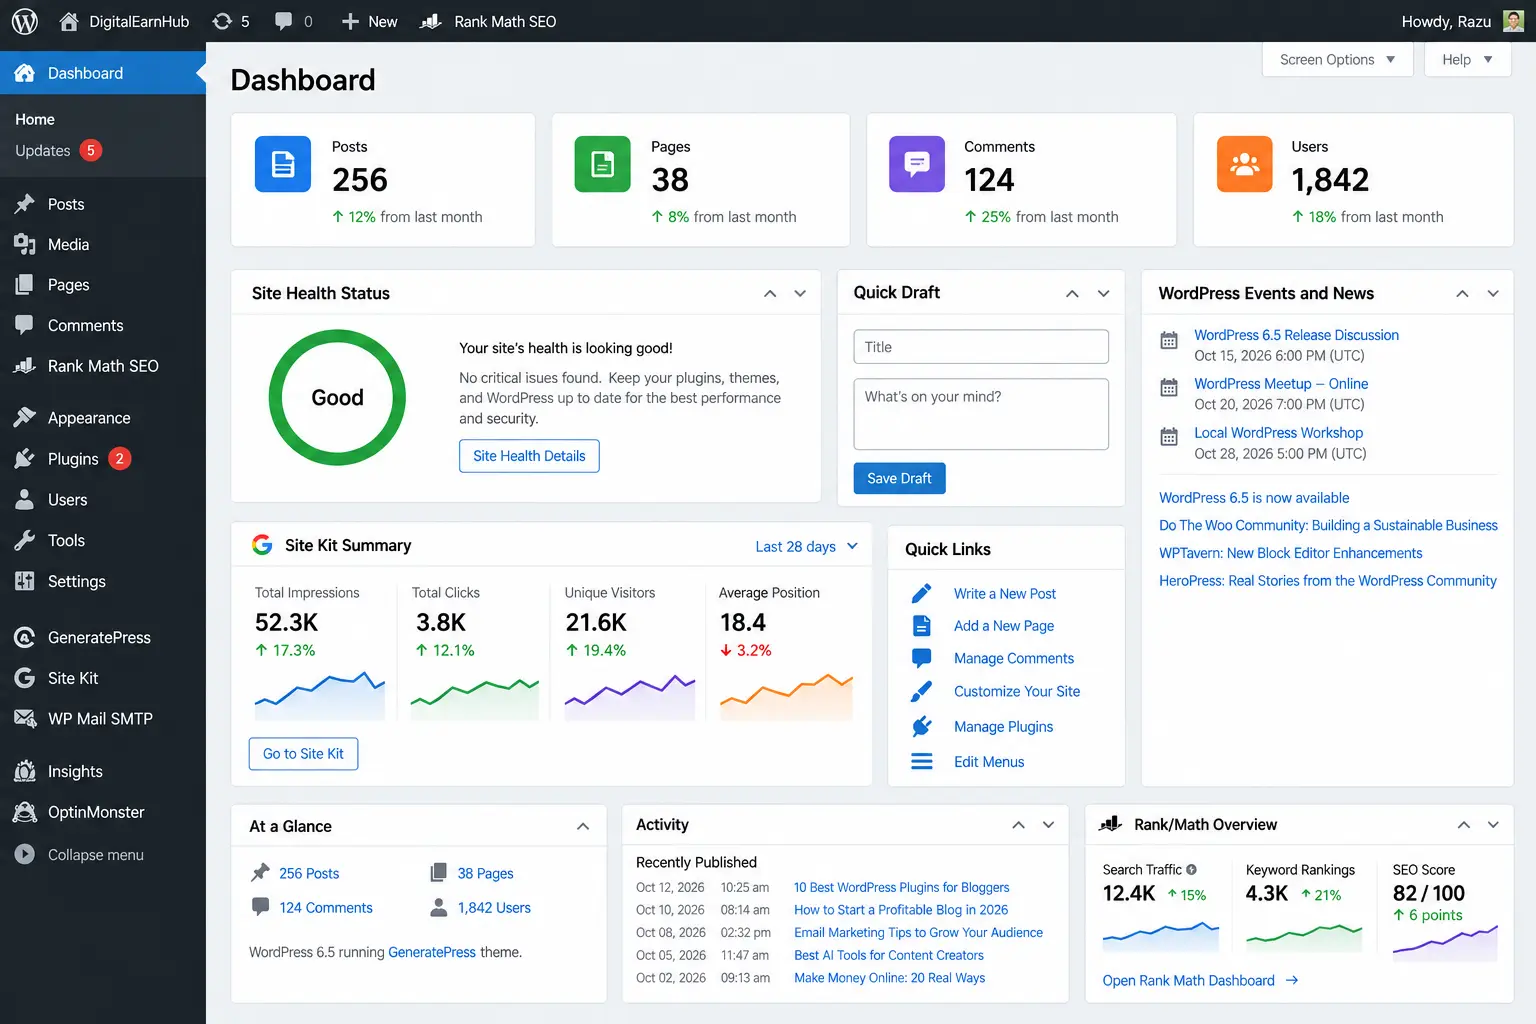Open Site Kit in the sidebar
This screenshot has height=1024, width=1536.
coord(103,678)
